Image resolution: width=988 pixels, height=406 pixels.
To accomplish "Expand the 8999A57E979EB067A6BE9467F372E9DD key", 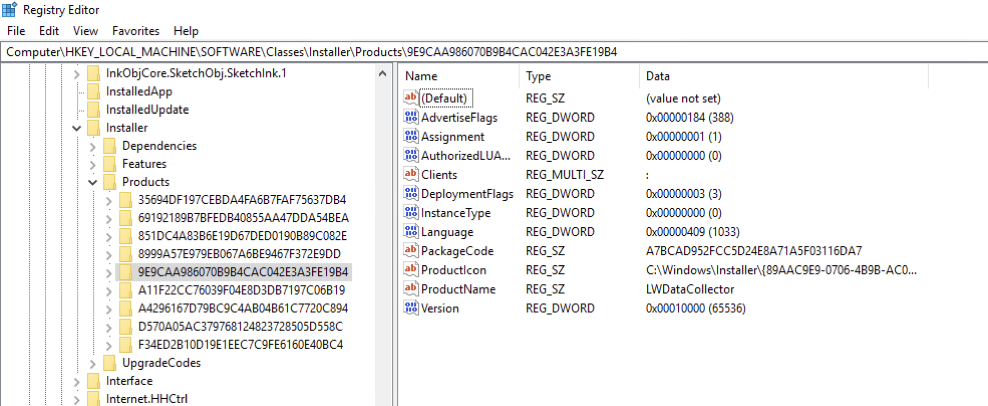I will [x=109, y=254].
